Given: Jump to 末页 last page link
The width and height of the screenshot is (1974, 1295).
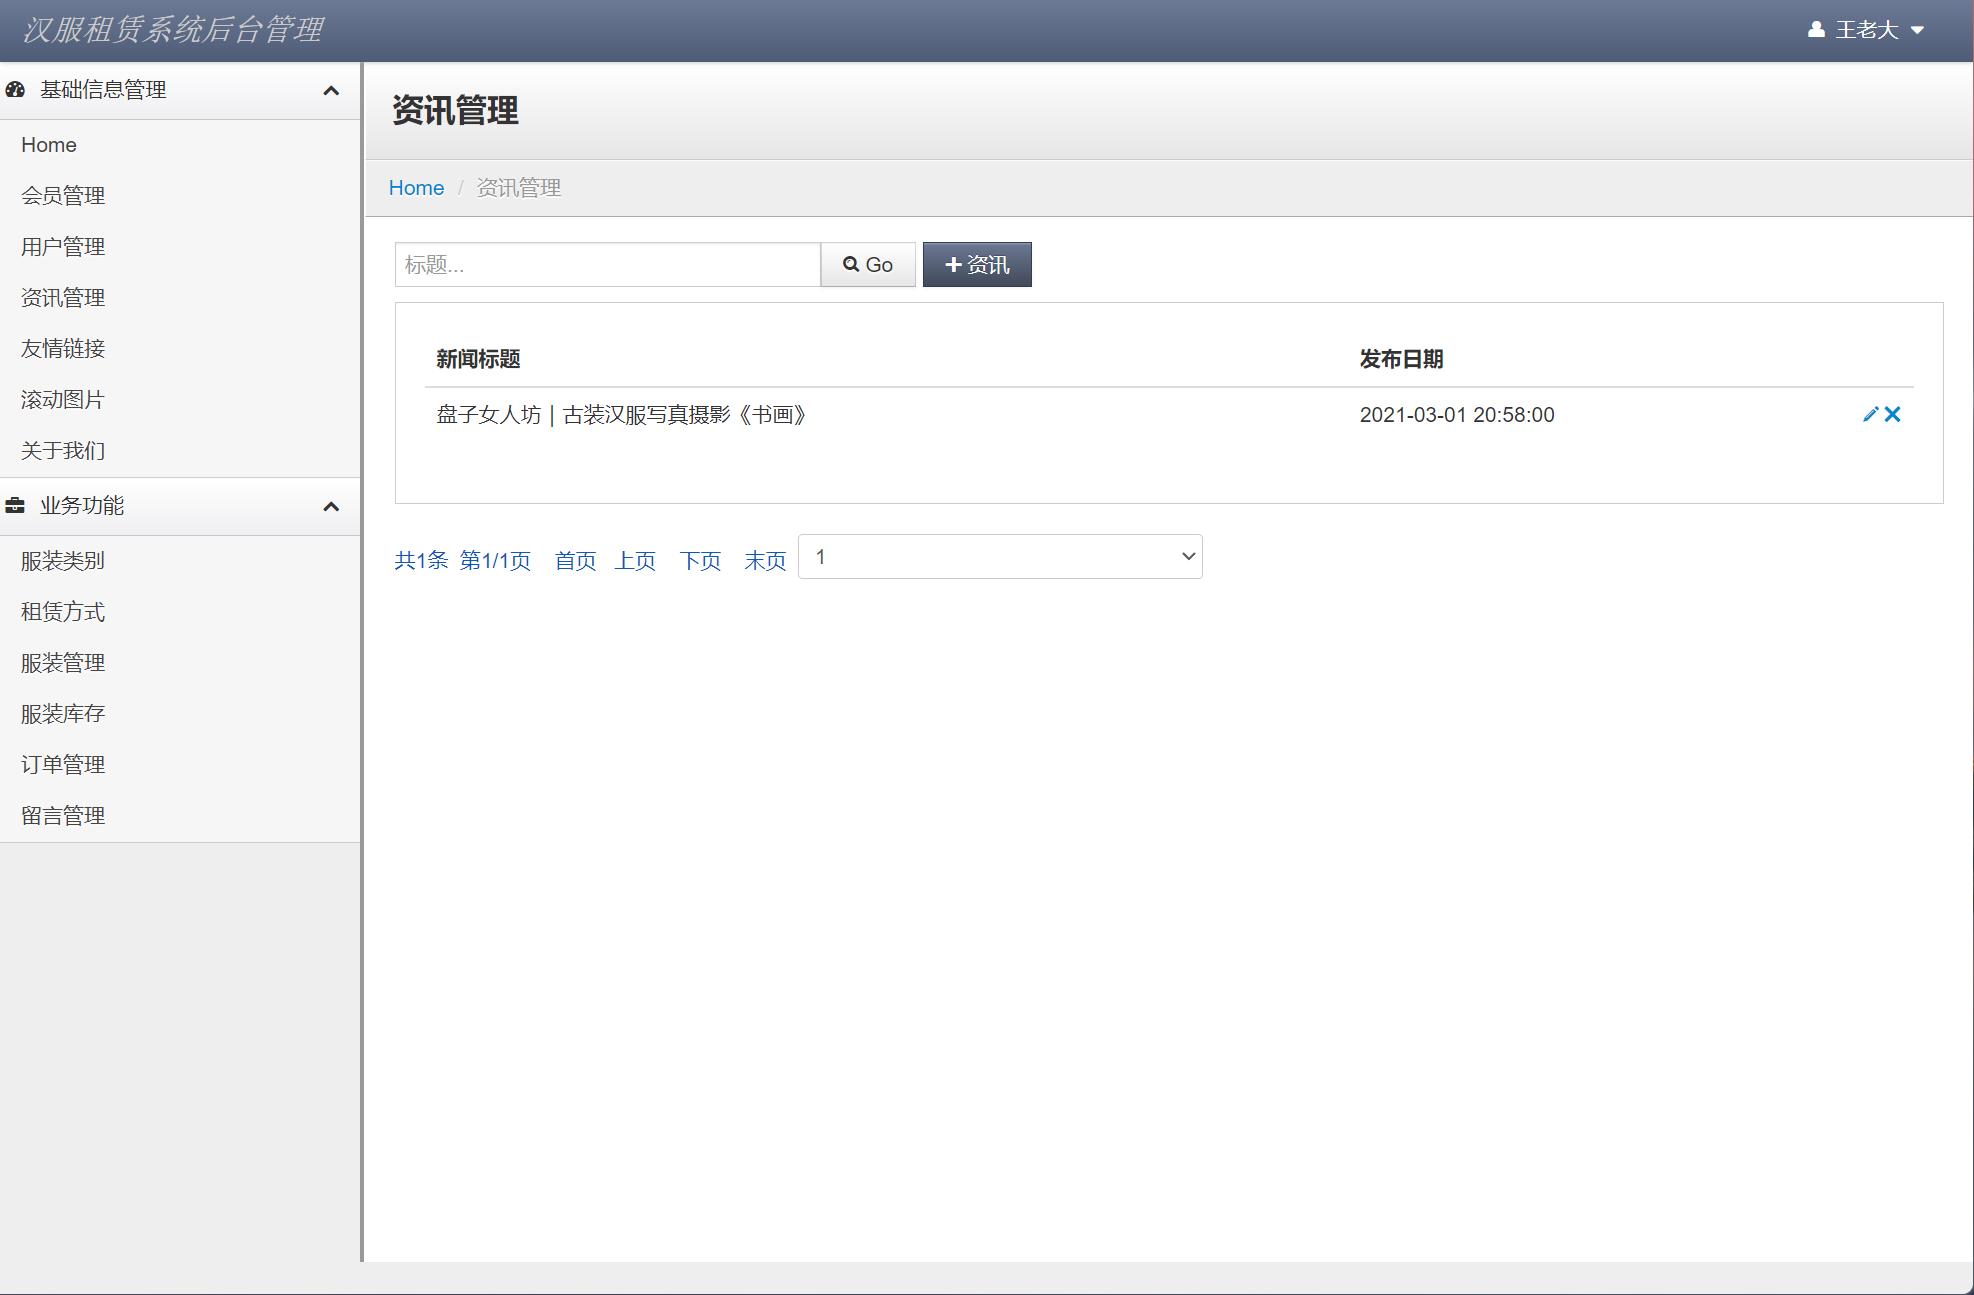Looking at the screenshot, I should pos(765,561).
